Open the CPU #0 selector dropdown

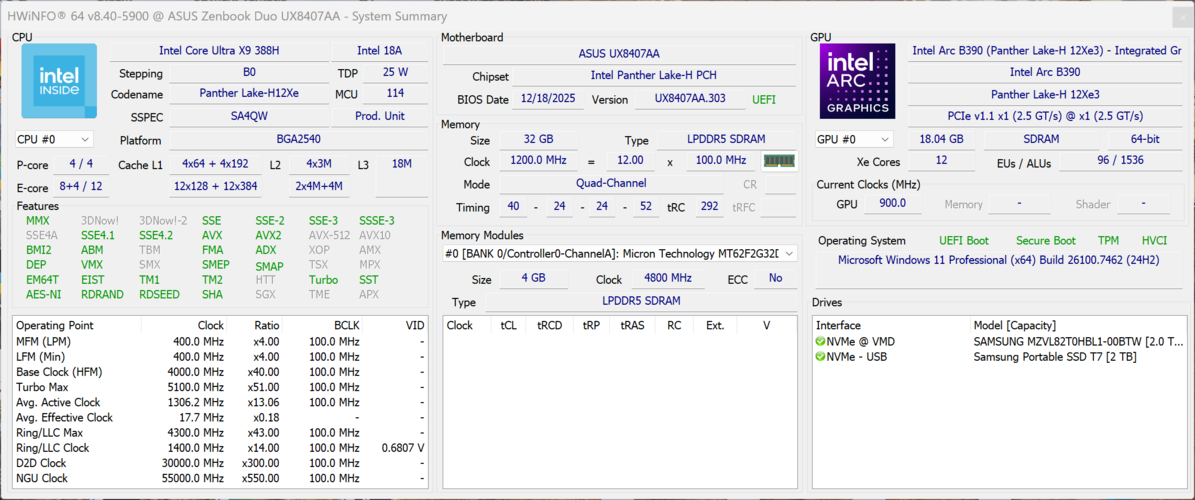click(x=54, y=140)
